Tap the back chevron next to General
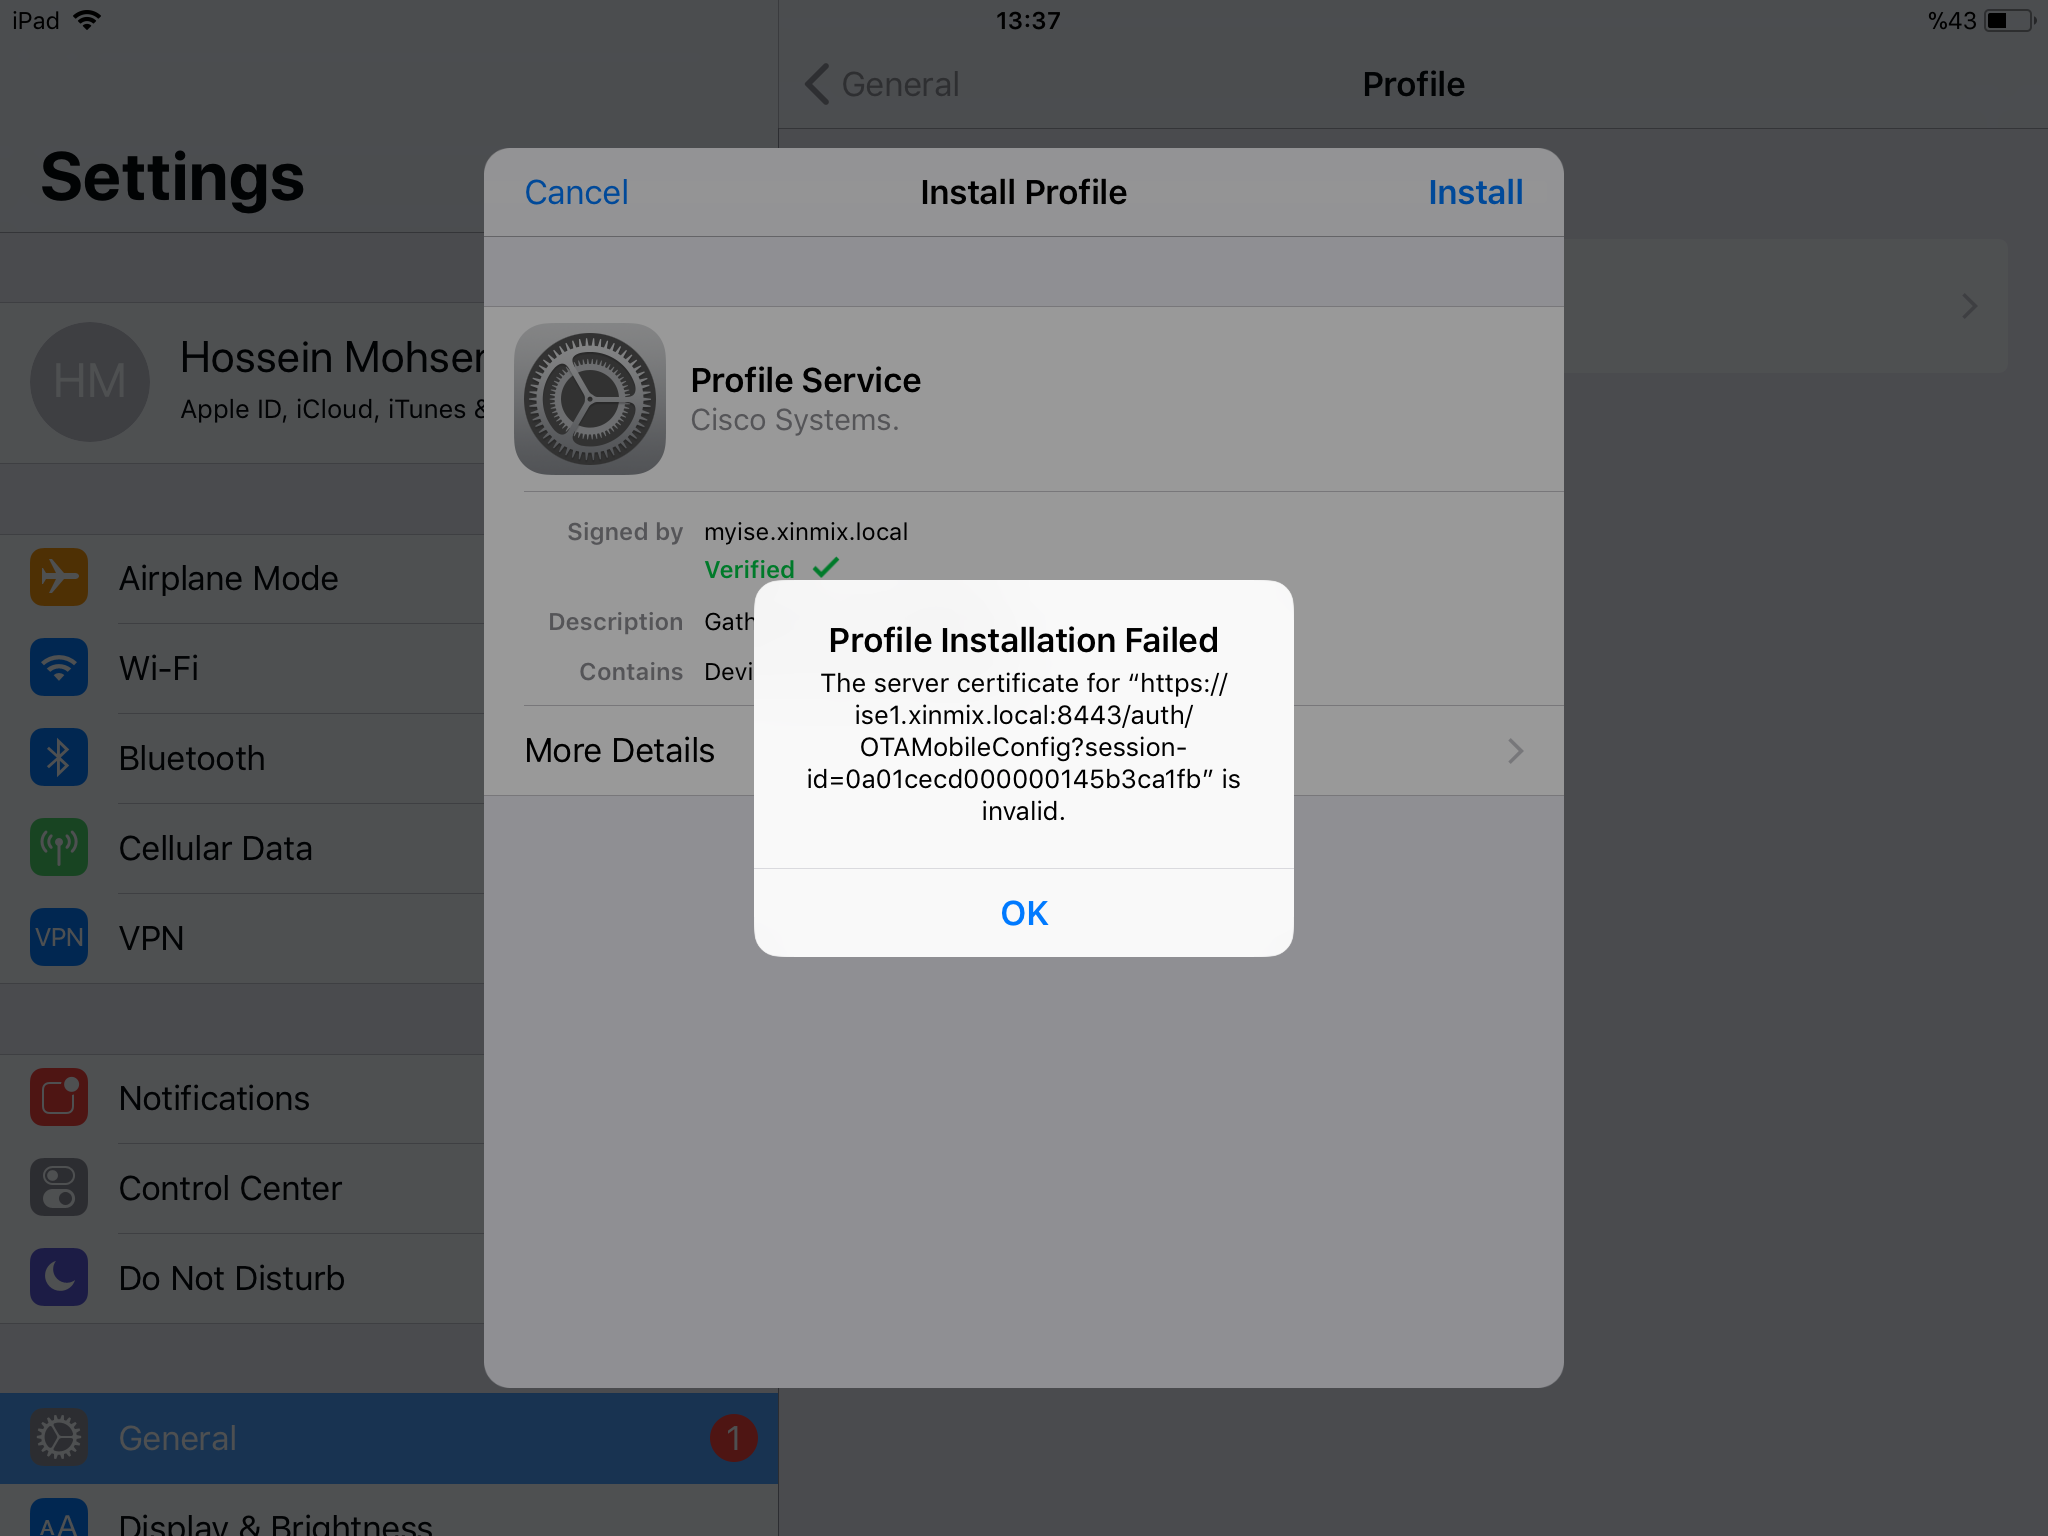The image size is (2048, 1536). click(x=817, y=84)
